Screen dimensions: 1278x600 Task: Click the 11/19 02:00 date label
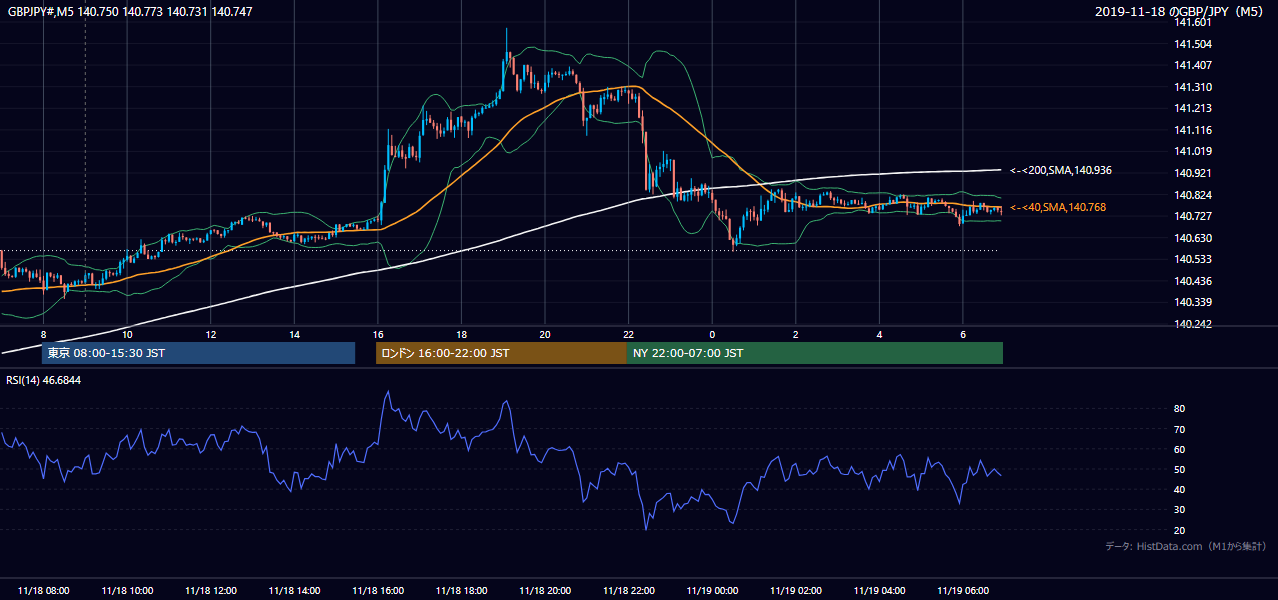[796, 590]
